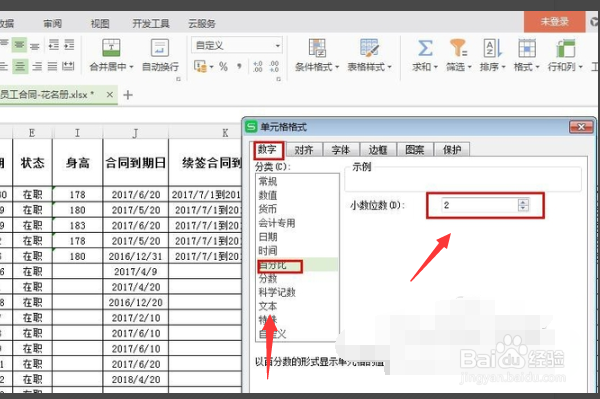Image resolution: width=600 pixels, height=399 pixels.
Task: Expand the 表格样式 dropdown arrow
Action: [390, 67]
